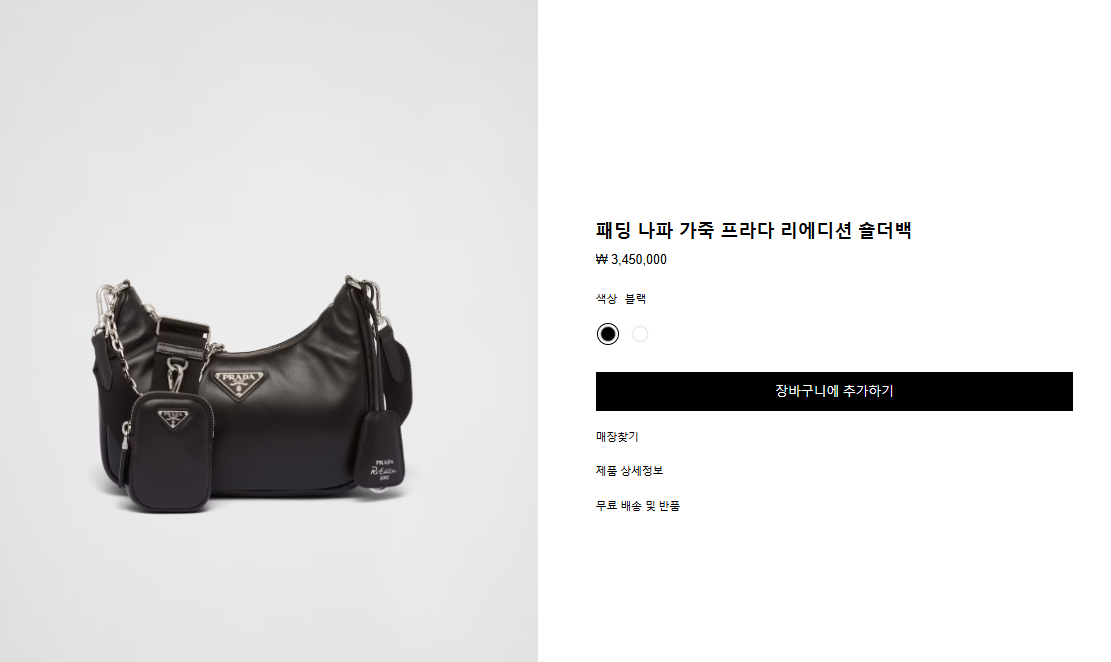
Task: Click the main black shoulder bag image
Action: (253, 393)
